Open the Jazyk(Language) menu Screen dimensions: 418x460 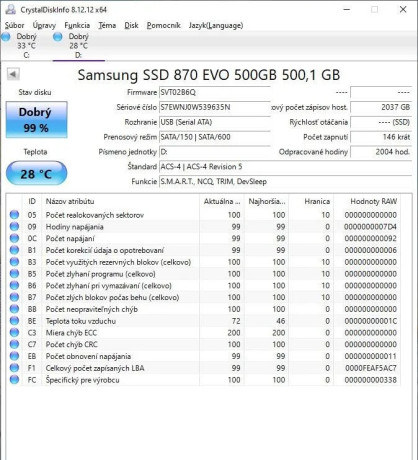point(216,25)
